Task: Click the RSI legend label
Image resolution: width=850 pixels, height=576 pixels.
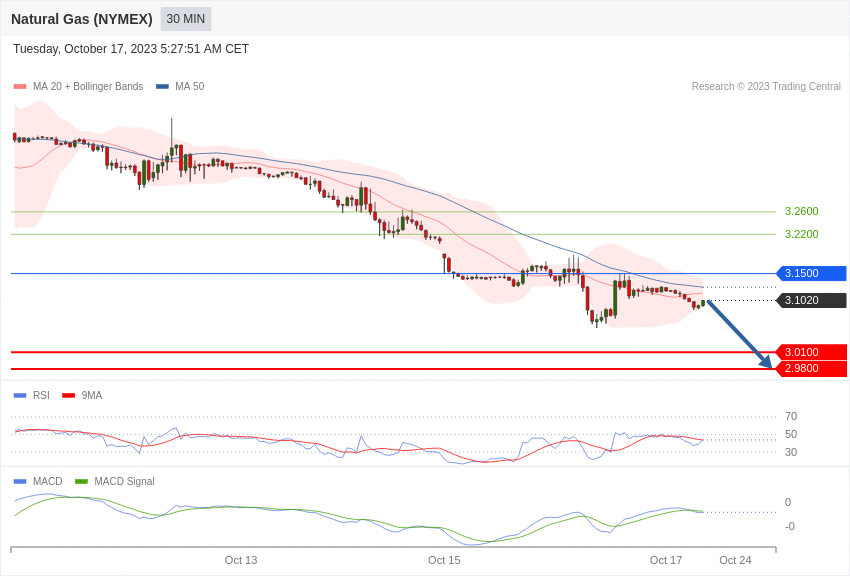Action: point(41,396)
